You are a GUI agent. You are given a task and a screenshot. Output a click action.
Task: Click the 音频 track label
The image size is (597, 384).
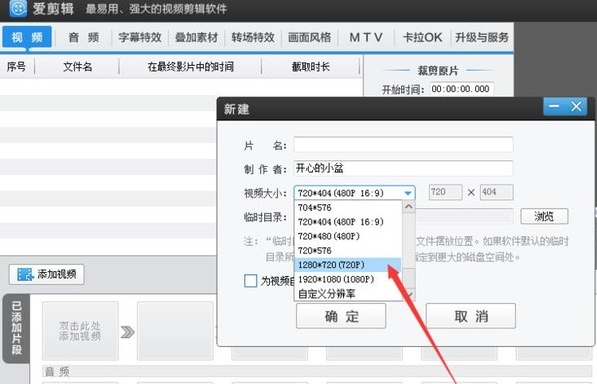(x=57, y=371)
